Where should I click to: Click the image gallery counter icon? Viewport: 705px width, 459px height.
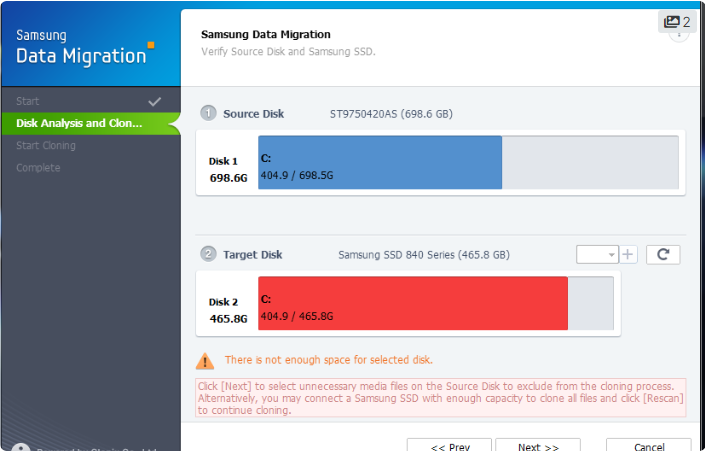tap(677, 22)
